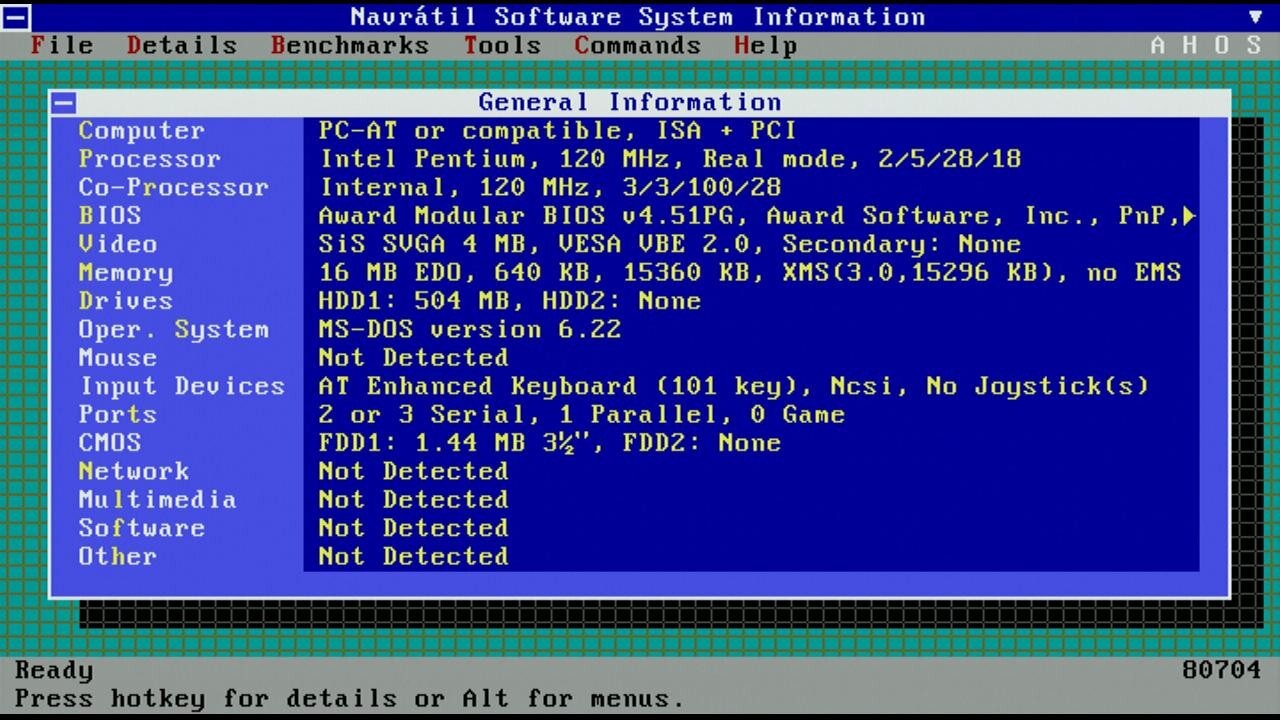Open the File menu
Viewport: 1280px width, 720px height.
pyautogui.click(x=62, y=45)
